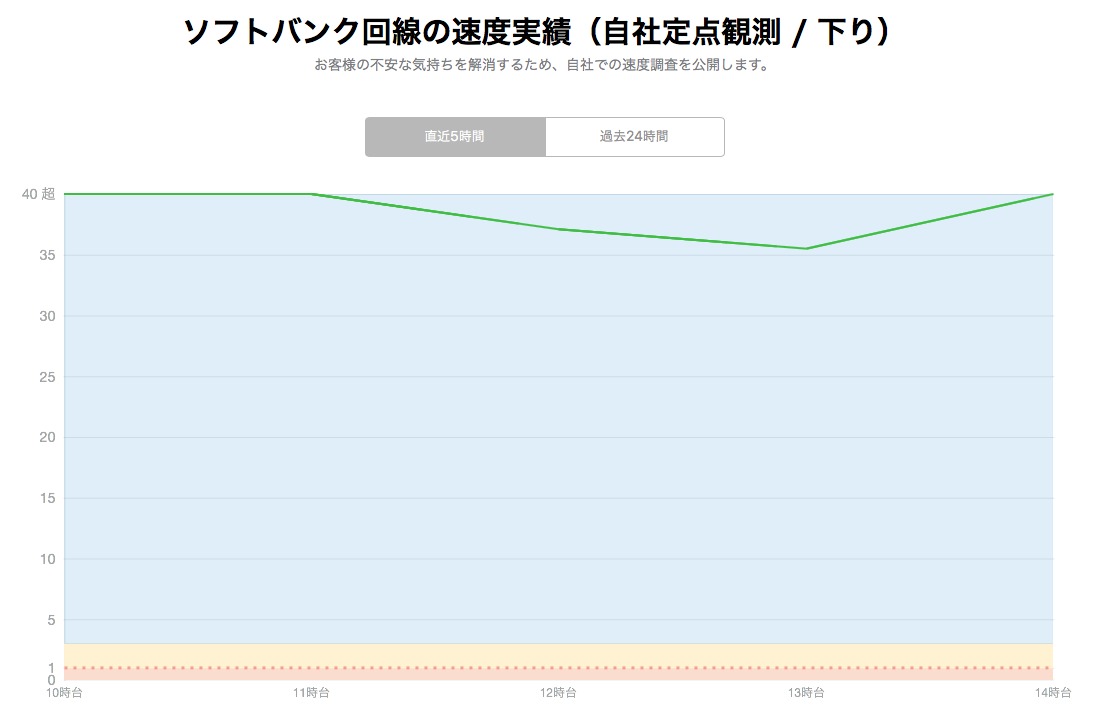The width and height of the screenshot is (1095, 726).
Task: Switch to the 過去24時間 tab
Action: (634, 137)
